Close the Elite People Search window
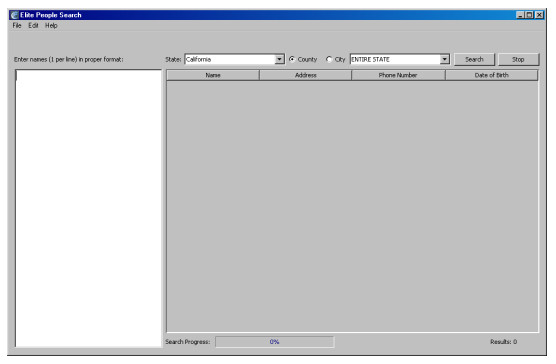 coord(539,15)
